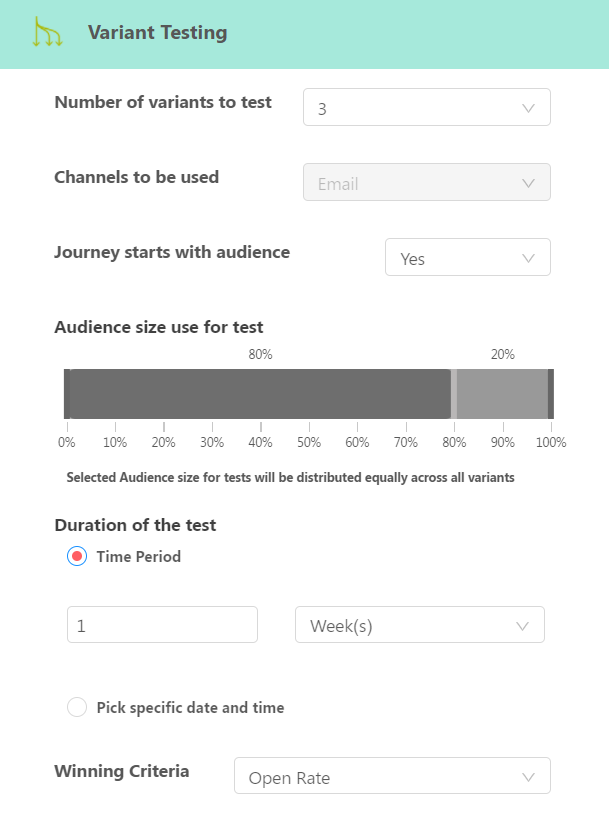Click the Variant Testing header title
The width and height of the screenshot is (609, 817).
click(x=157, y=33)
